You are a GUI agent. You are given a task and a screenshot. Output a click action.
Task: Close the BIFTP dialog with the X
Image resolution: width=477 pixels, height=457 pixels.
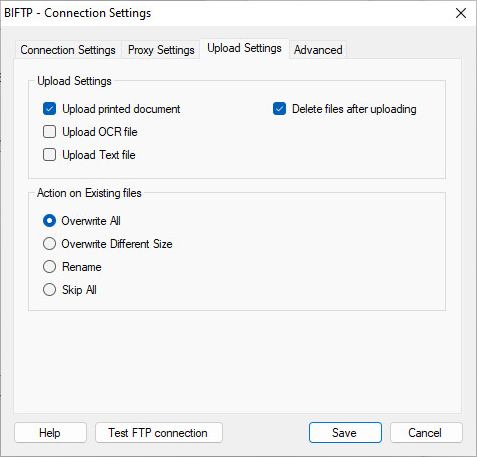[461, 13]
